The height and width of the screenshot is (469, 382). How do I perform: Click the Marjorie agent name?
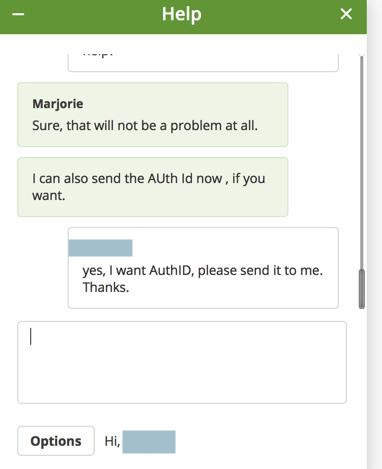(58, 104)
